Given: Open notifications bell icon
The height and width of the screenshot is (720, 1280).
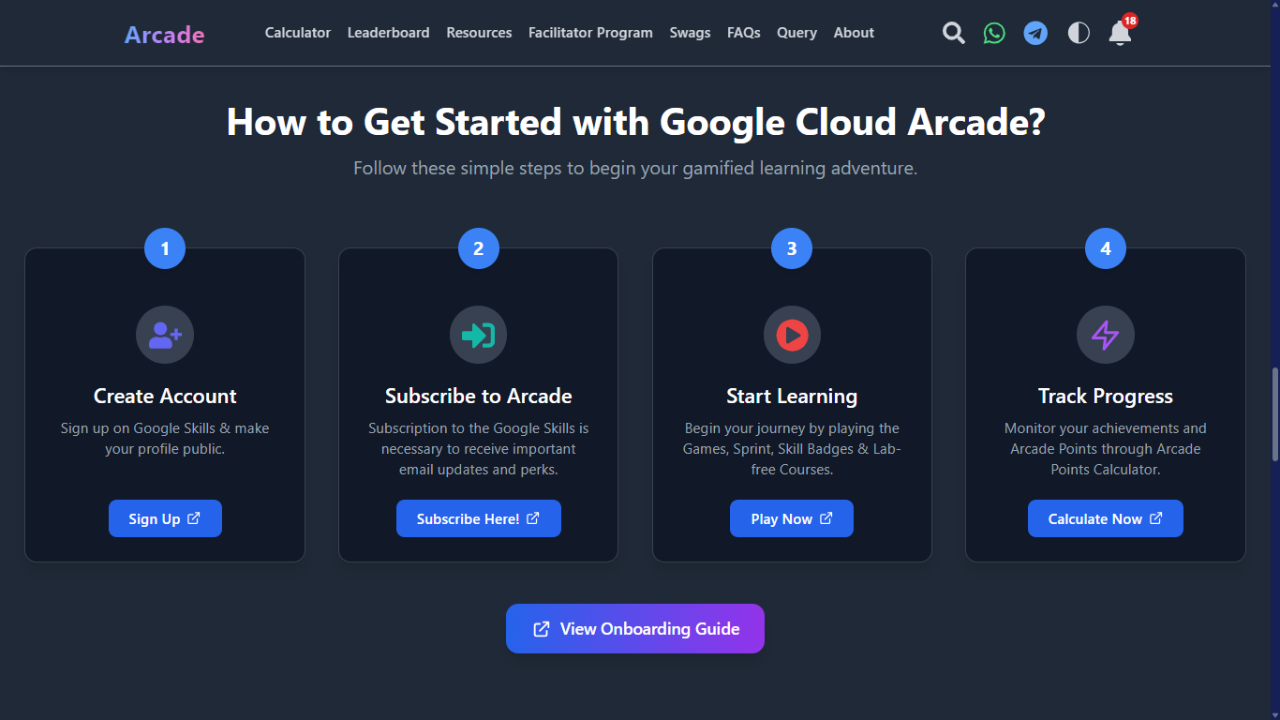Looking at the screenshot, I should [x=1120, y=34].
